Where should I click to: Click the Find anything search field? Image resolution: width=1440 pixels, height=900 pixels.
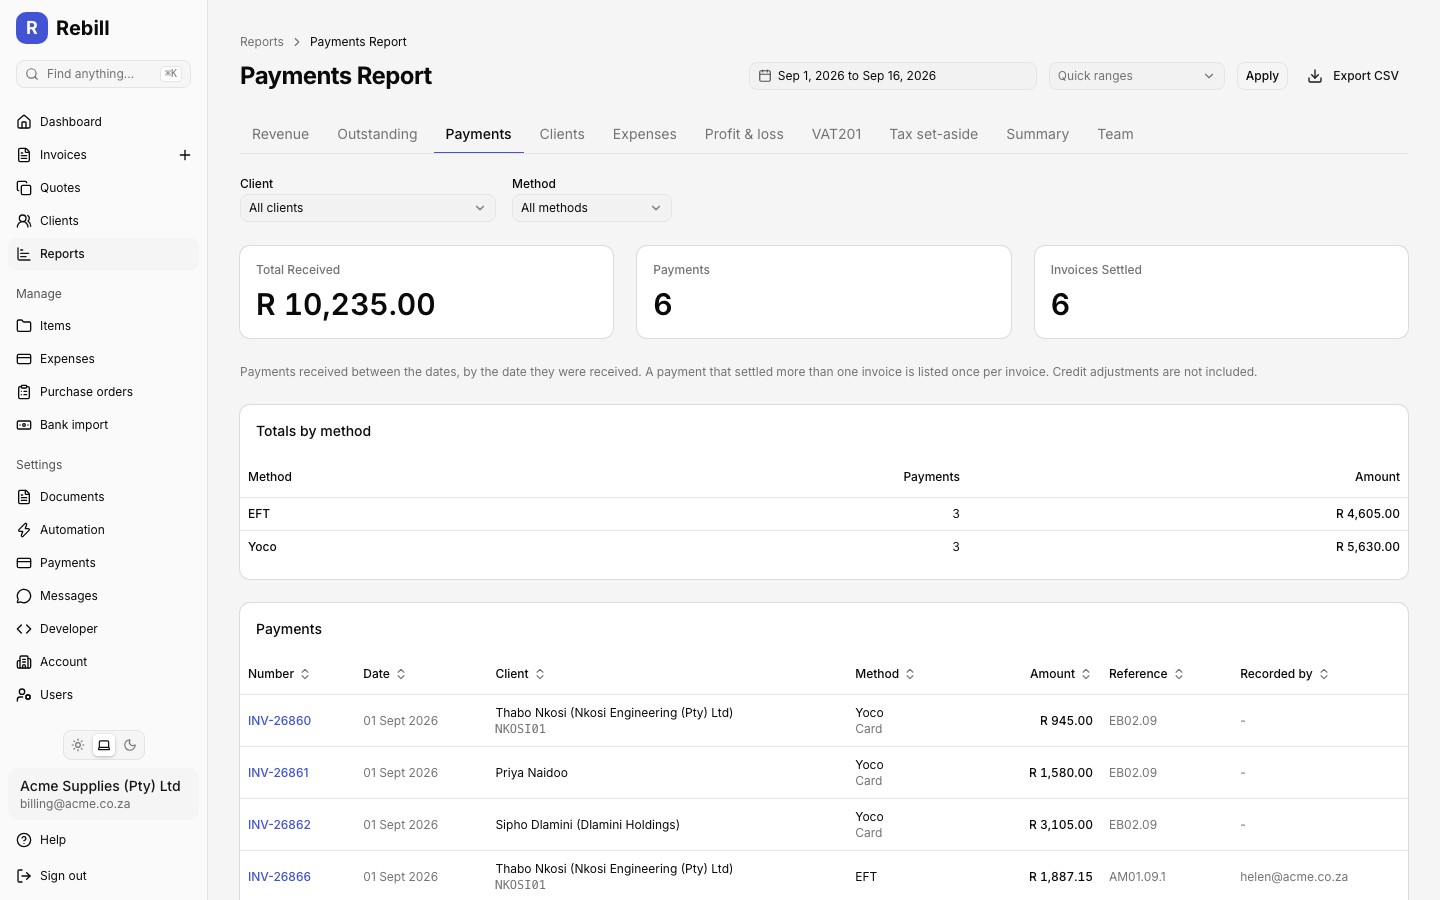[103, 74]
